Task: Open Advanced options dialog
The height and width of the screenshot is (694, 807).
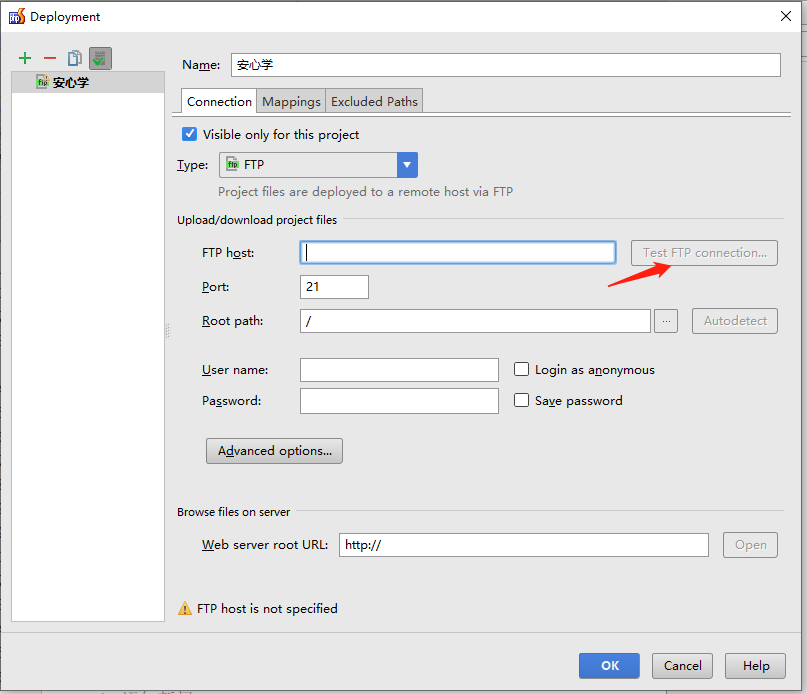Action: click(x=274, y=451)
